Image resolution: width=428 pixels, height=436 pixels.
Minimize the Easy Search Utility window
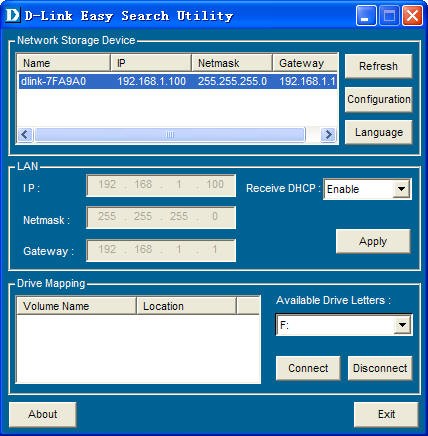[x=366, y=16]
